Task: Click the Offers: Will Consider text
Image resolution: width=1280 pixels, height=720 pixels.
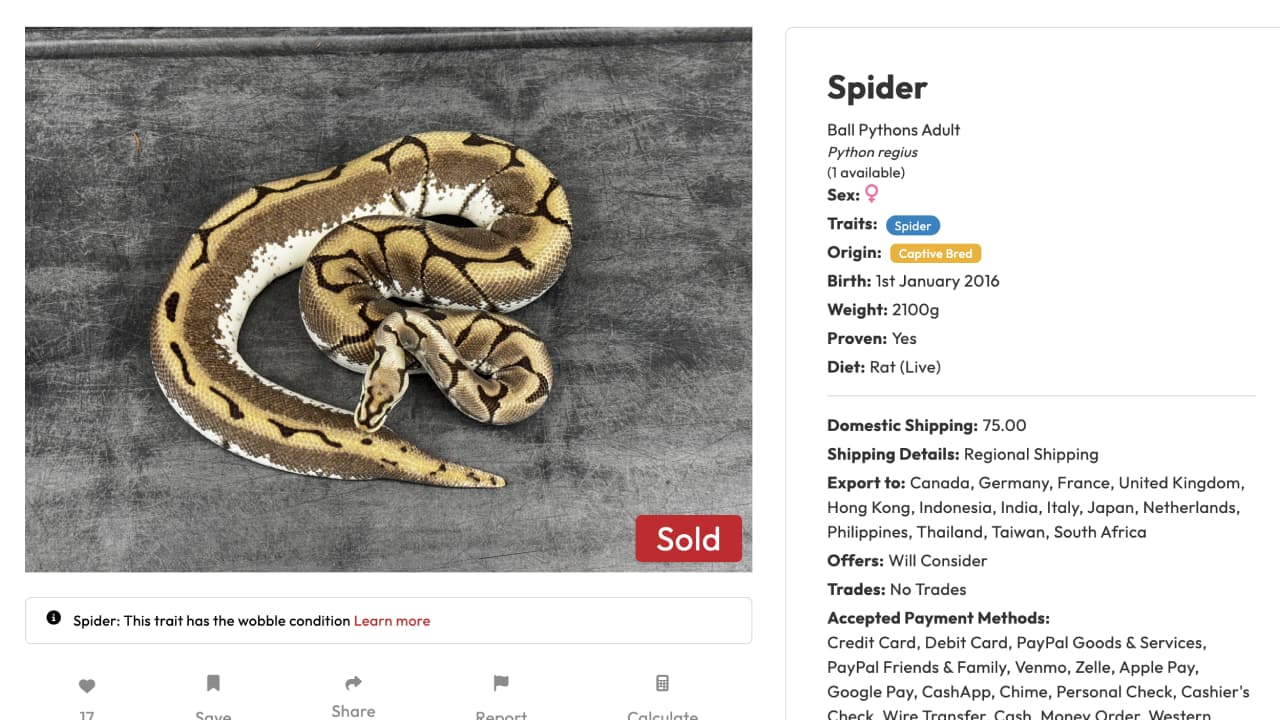Action: click(x=907, y=561)
